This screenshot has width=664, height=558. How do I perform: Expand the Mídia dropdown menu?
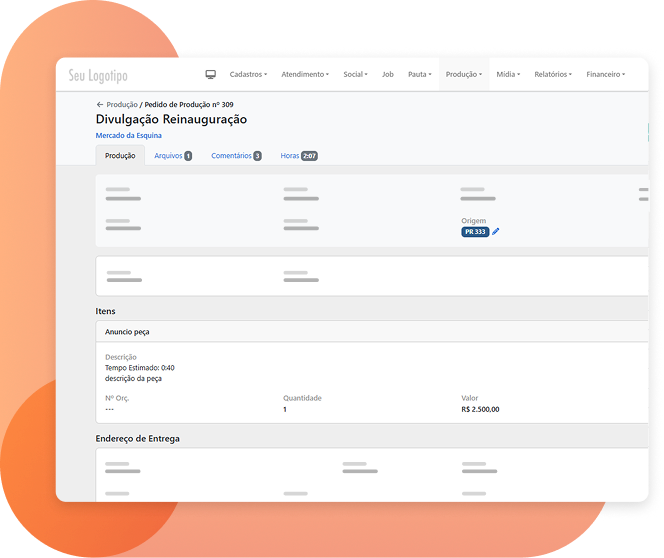pos(508,74)
